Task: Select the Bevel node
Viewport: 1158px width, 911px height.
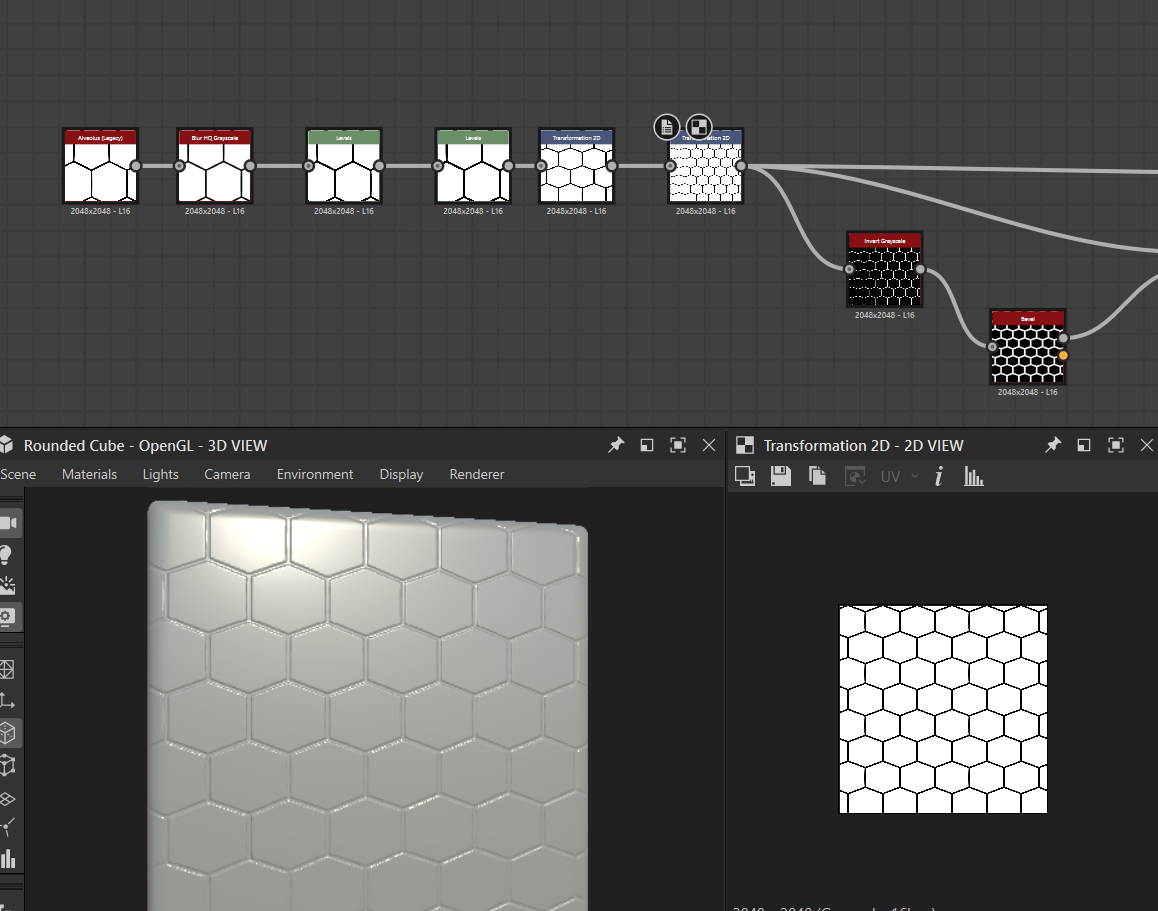Action: coord(1027,347)
